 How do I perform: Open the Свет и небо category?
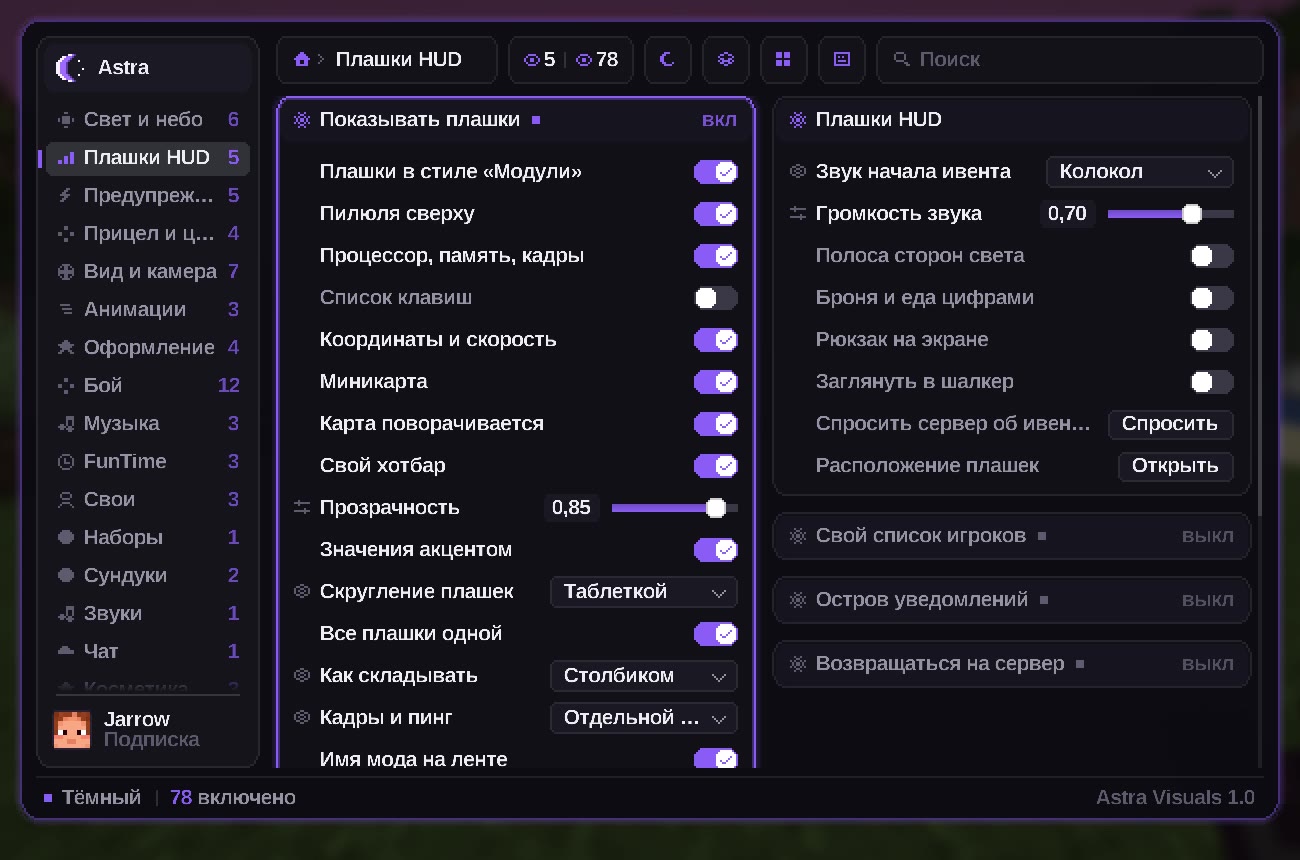pyautogui.click(x=148, y=120)
